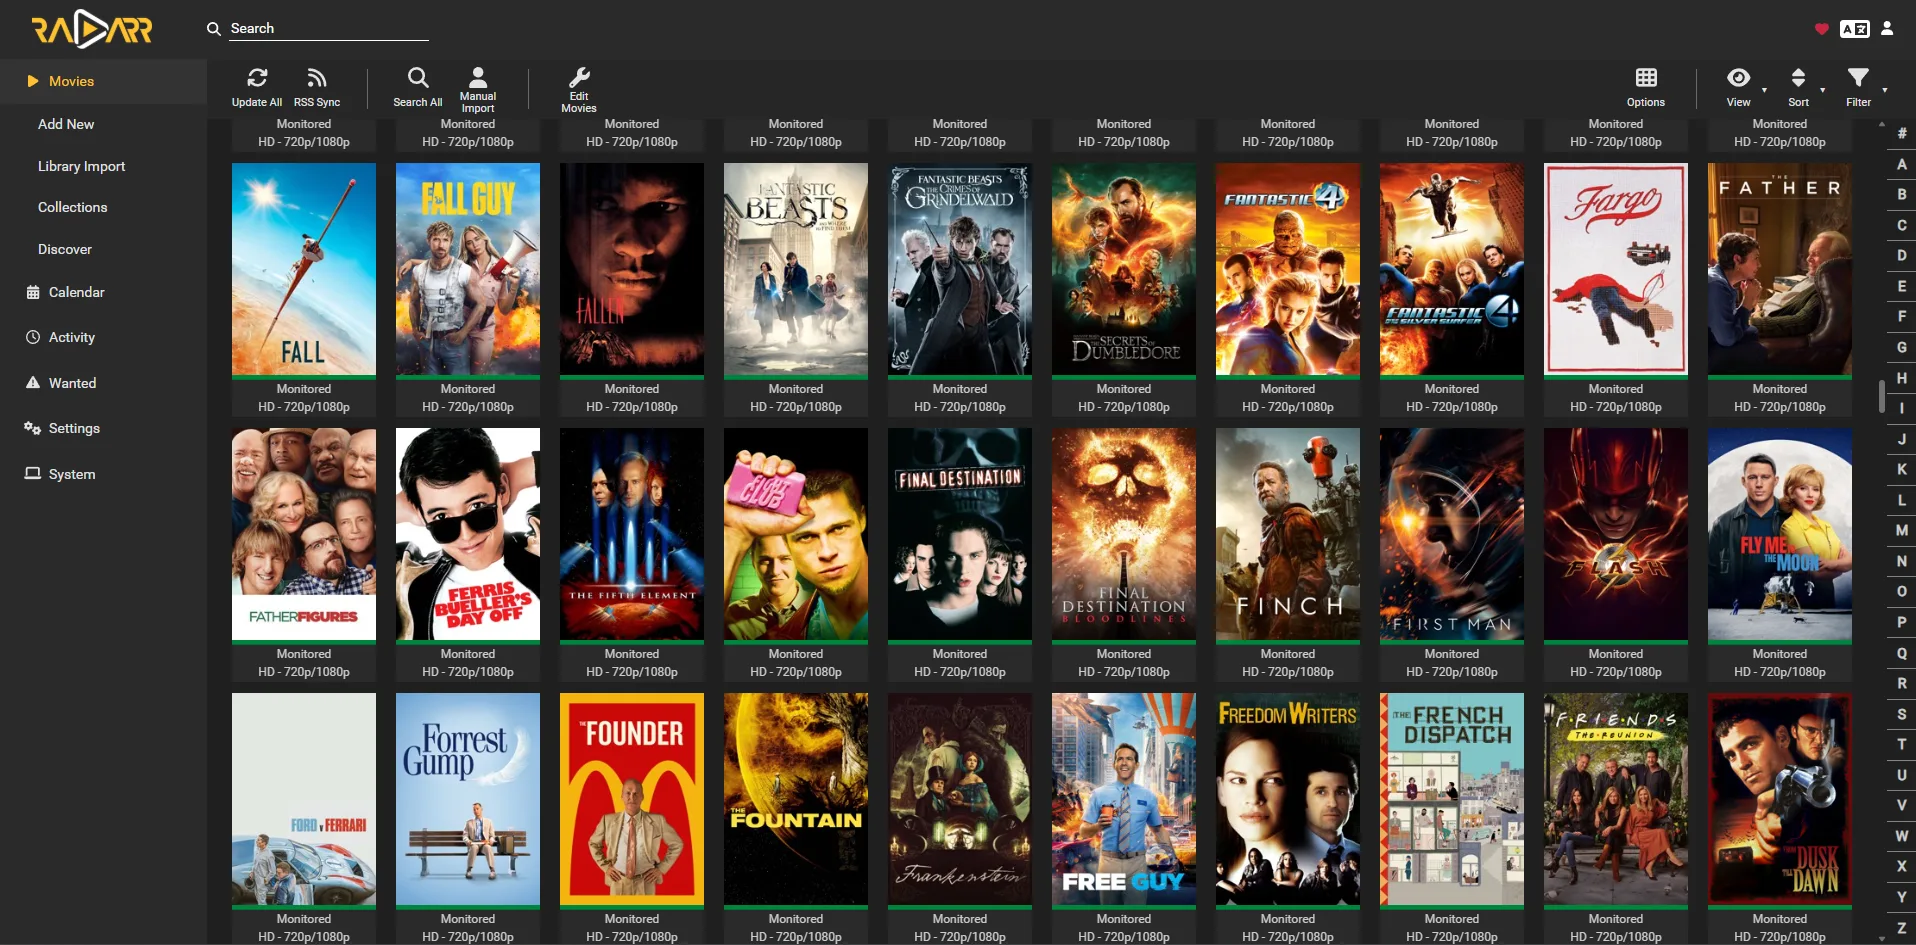Open the user profile icon
This screenshot has width=1916, height=945.
coord(1887,29)
